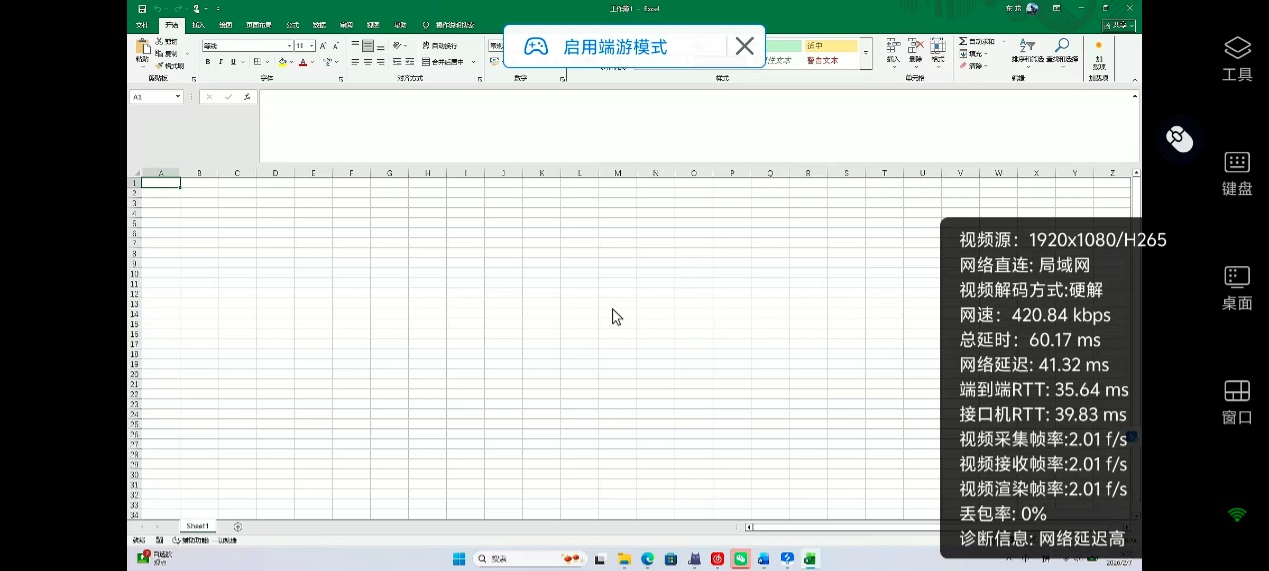Toggle Bold formatting

[x=208, y=62]
